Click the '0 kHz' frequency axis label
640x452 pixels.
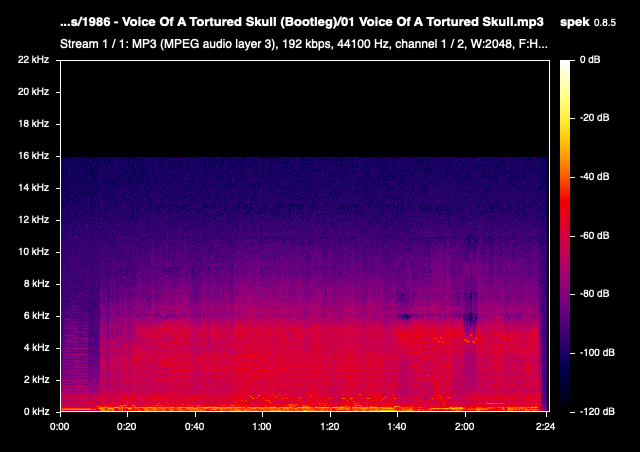[x=36, y=412]
